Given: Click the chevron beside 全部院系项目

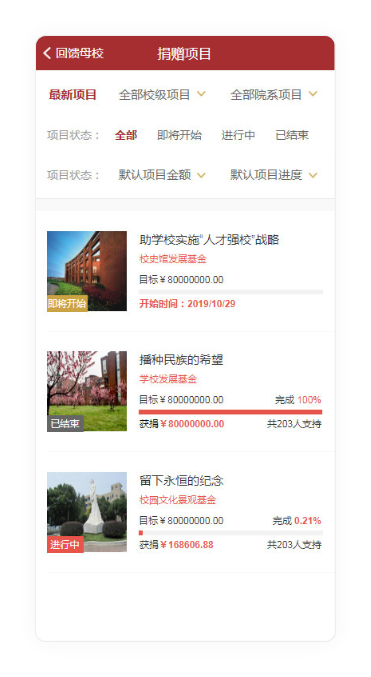Looking at the screenshot, I should (x=313, y=94).
